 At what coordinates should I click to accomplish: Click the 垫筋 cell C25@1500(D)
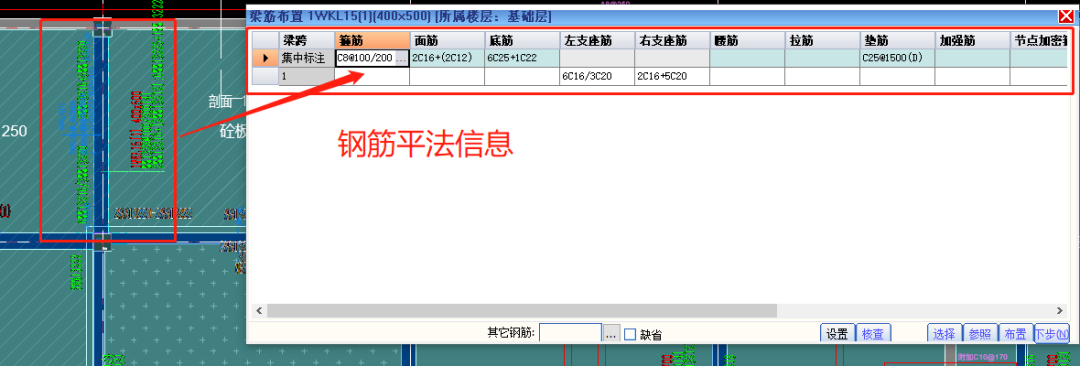897,59
